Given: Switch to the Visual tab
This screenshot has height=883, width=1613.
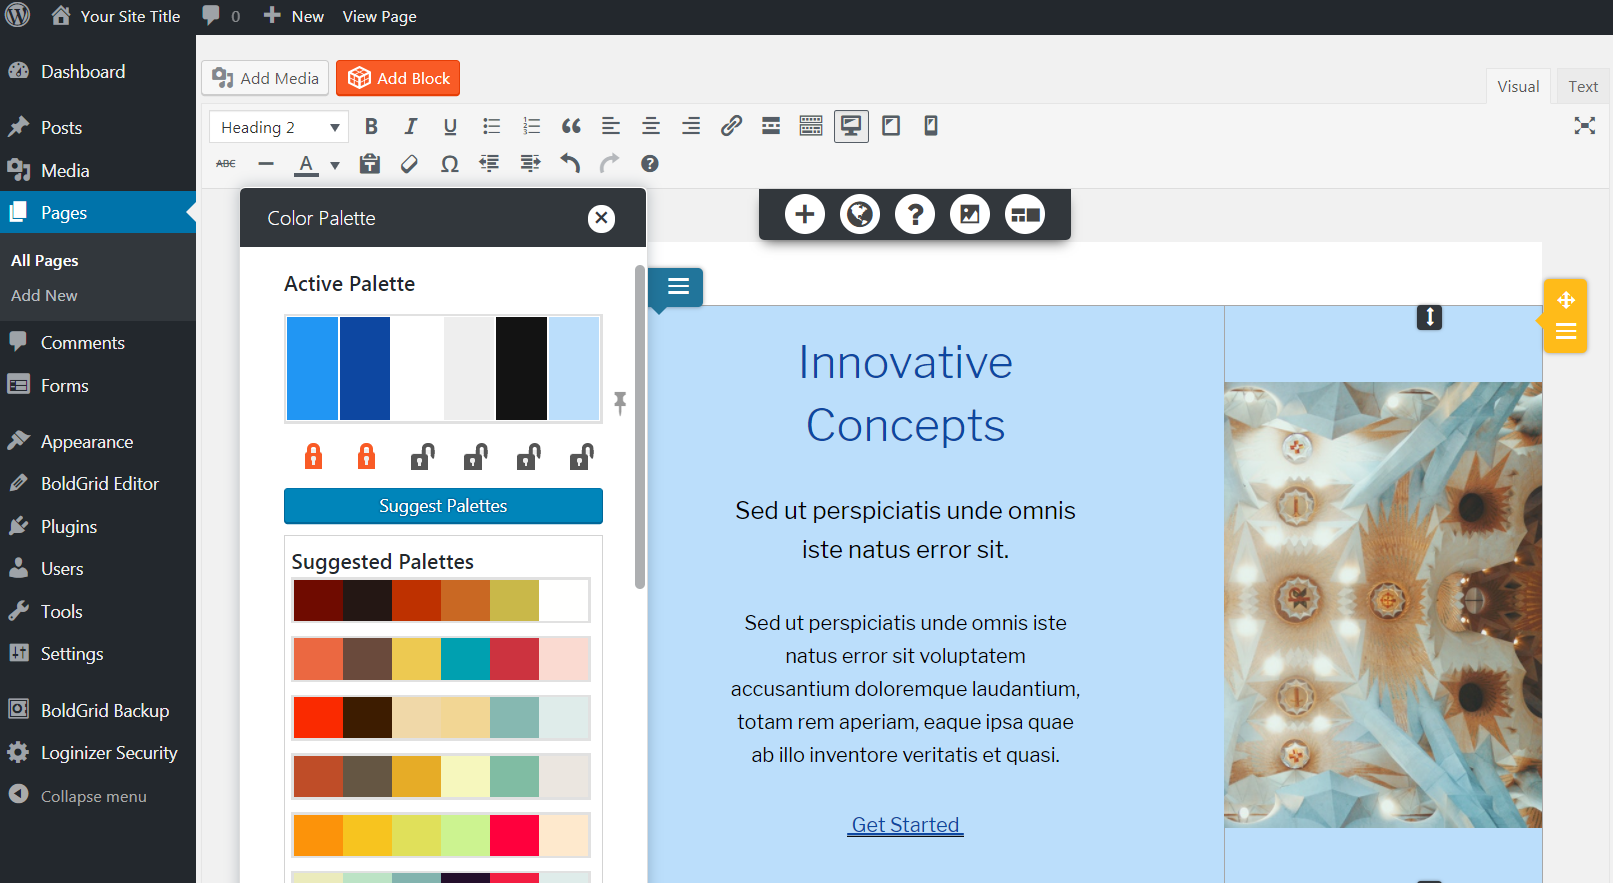Looking at the screenshot, I should [x=1517, y=86].
